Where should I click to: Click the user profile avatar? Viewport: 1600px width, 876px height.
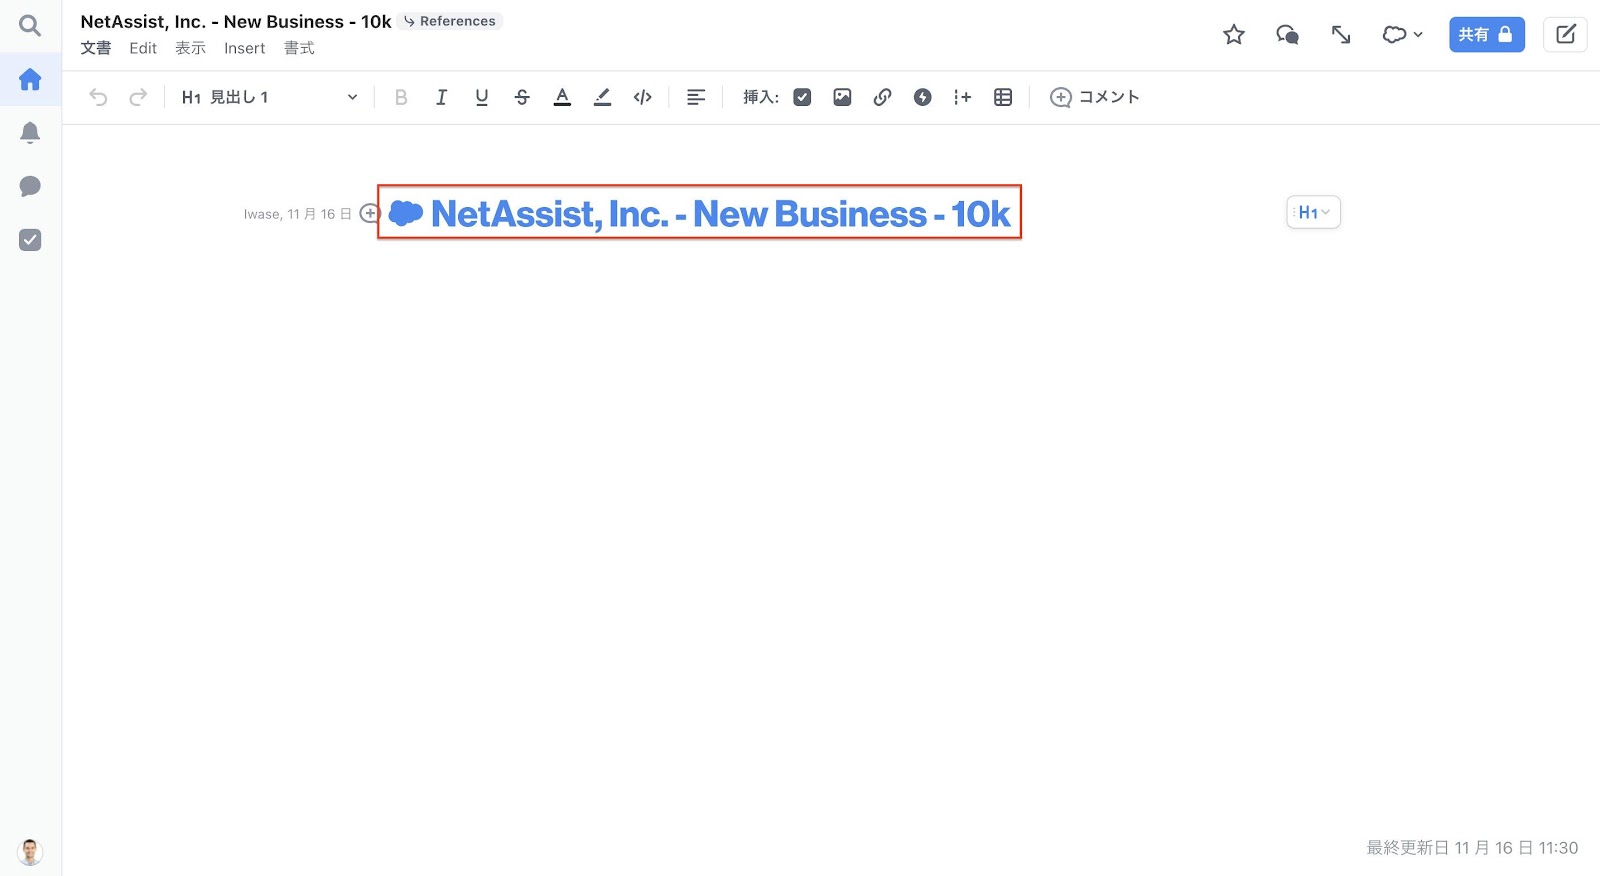pos(30,852)
